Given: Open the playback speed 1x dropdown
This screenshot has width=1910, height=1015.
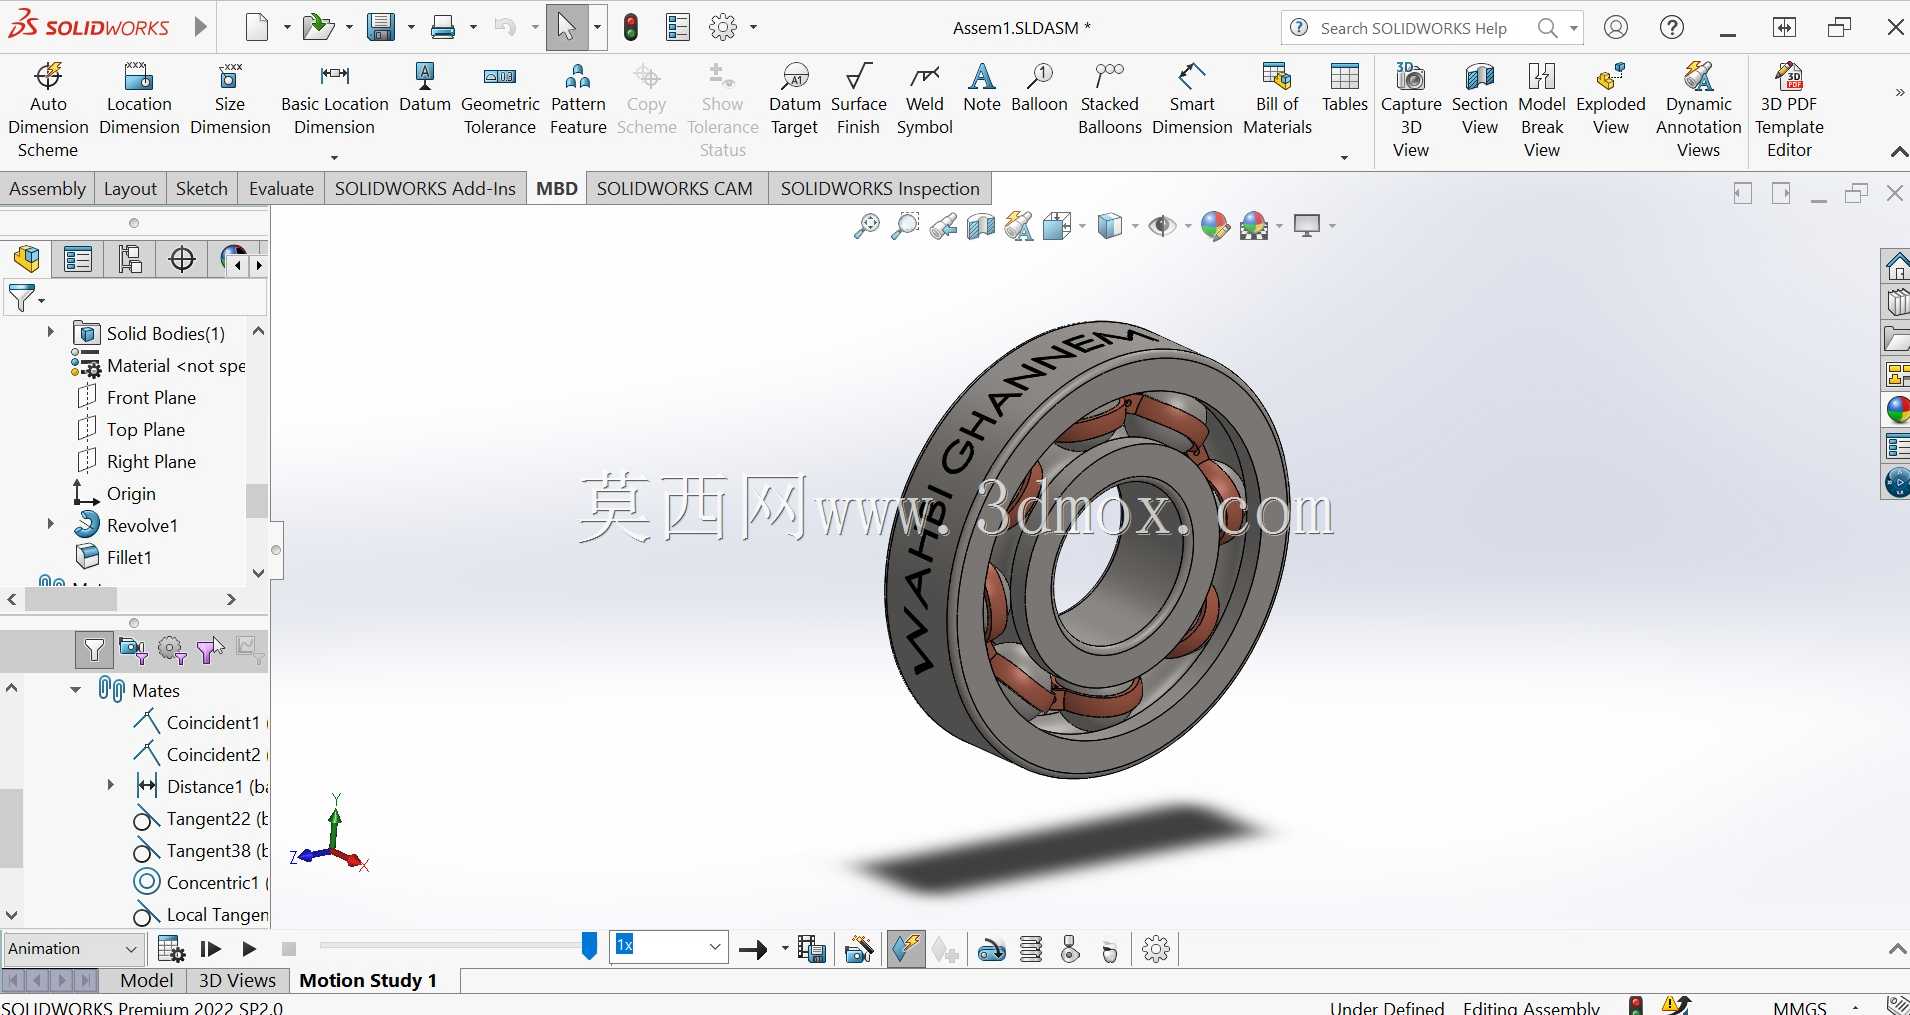Looking at the screenshot, I should tap(669, 946).
